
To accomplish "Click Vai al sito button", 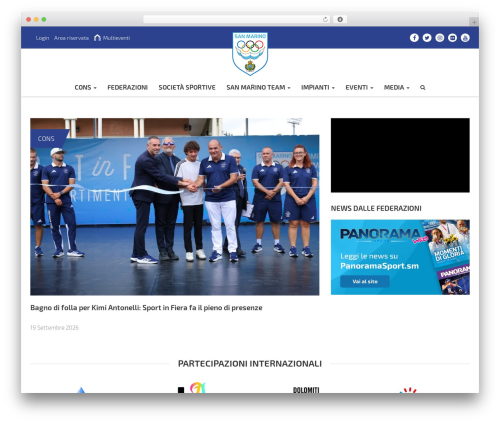I will 365,281.
